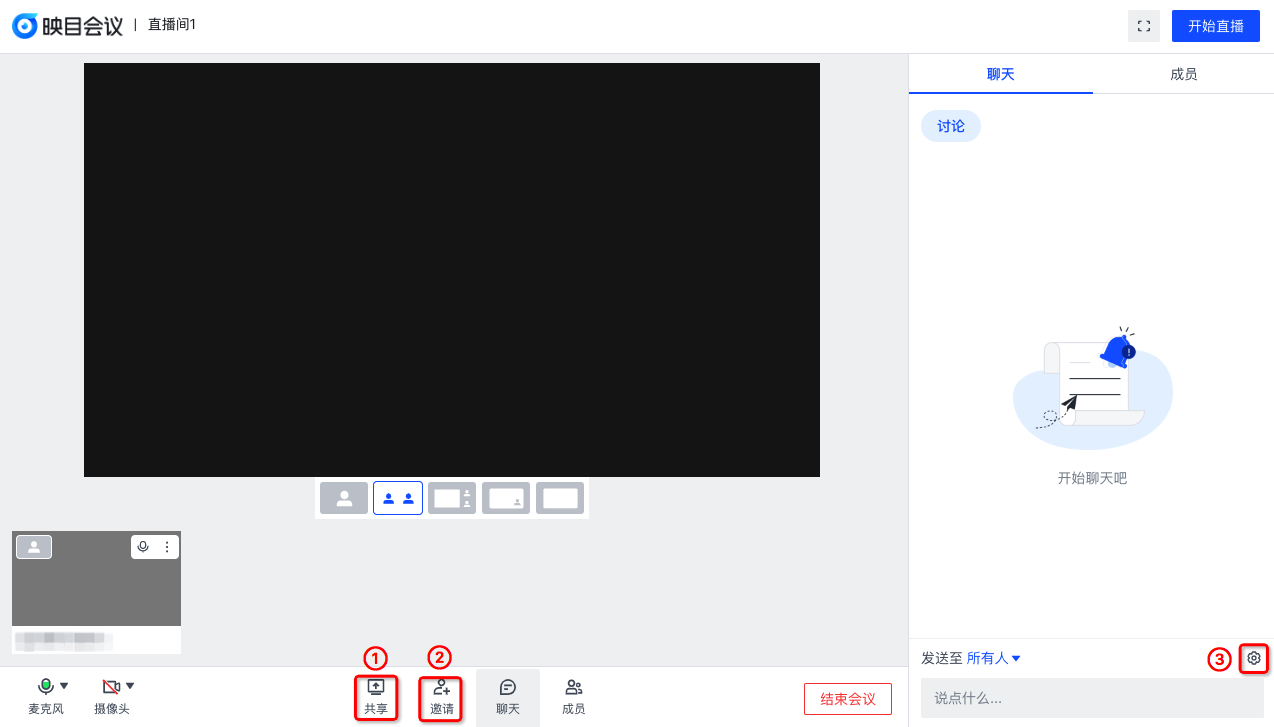The image size is (1274, 727).
Task: Open the 成员 list from the bottom toolbar
Action: pyautogui.click(x=574, y=697)
